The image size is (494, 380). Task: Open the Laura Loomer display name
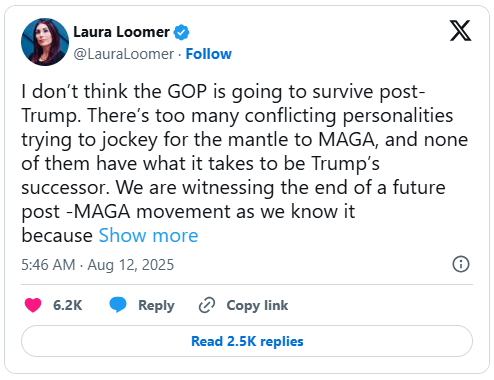(121, 32)
